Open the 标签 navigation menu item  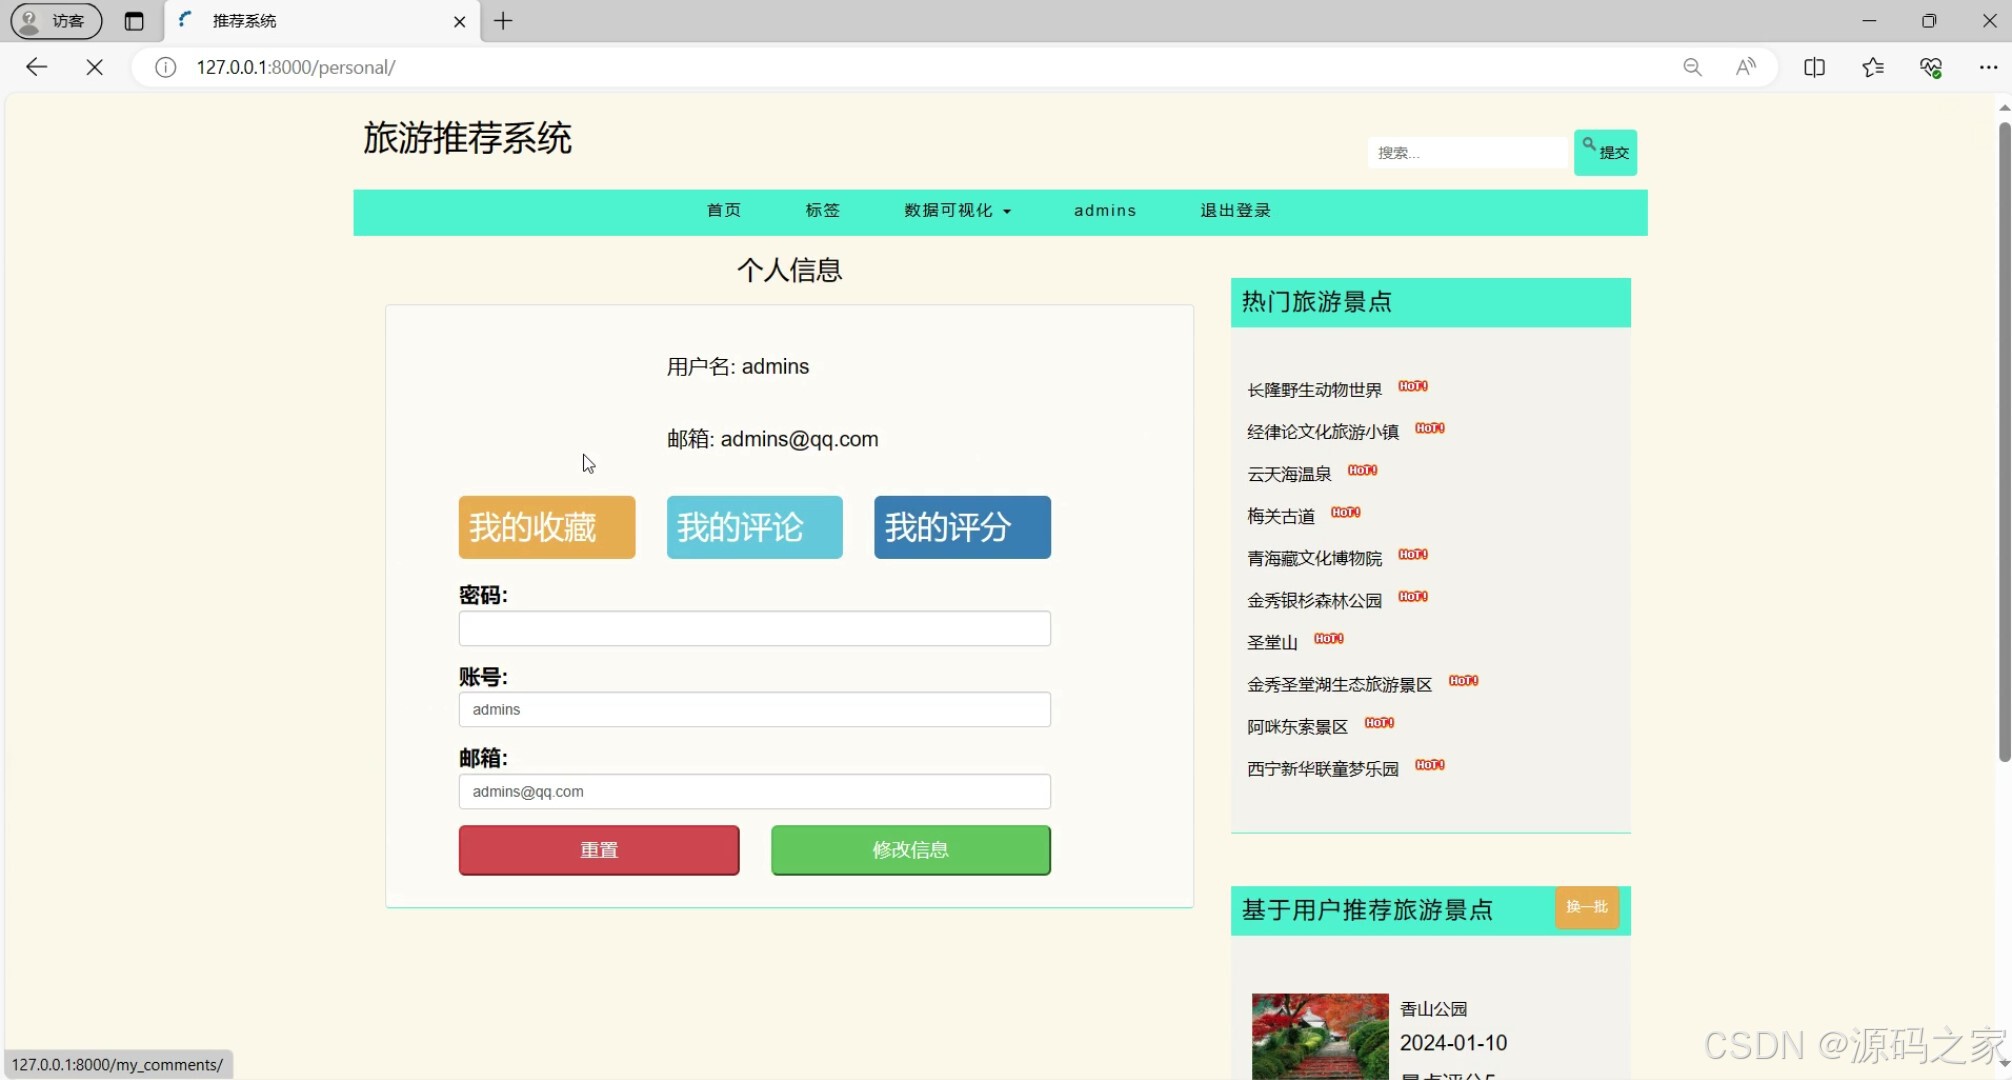coord(822,211)
